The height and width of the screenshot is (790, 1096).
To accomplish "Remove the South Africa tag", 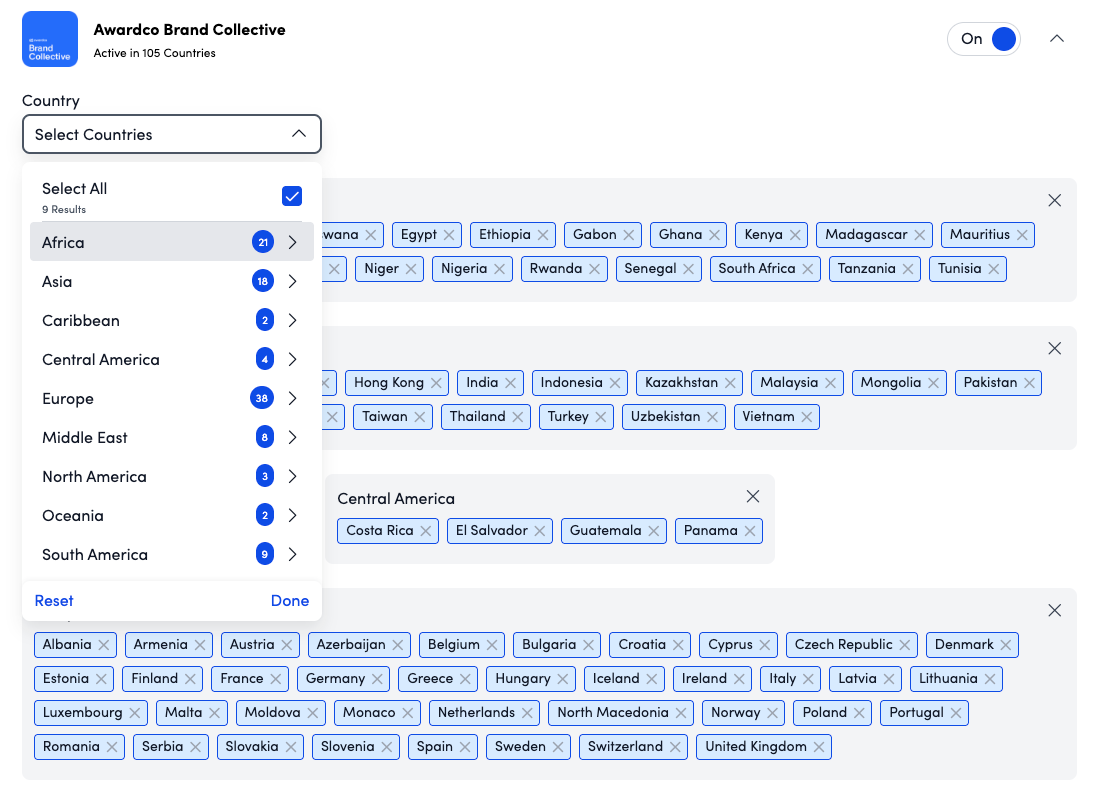I will [x=808, y=269].
